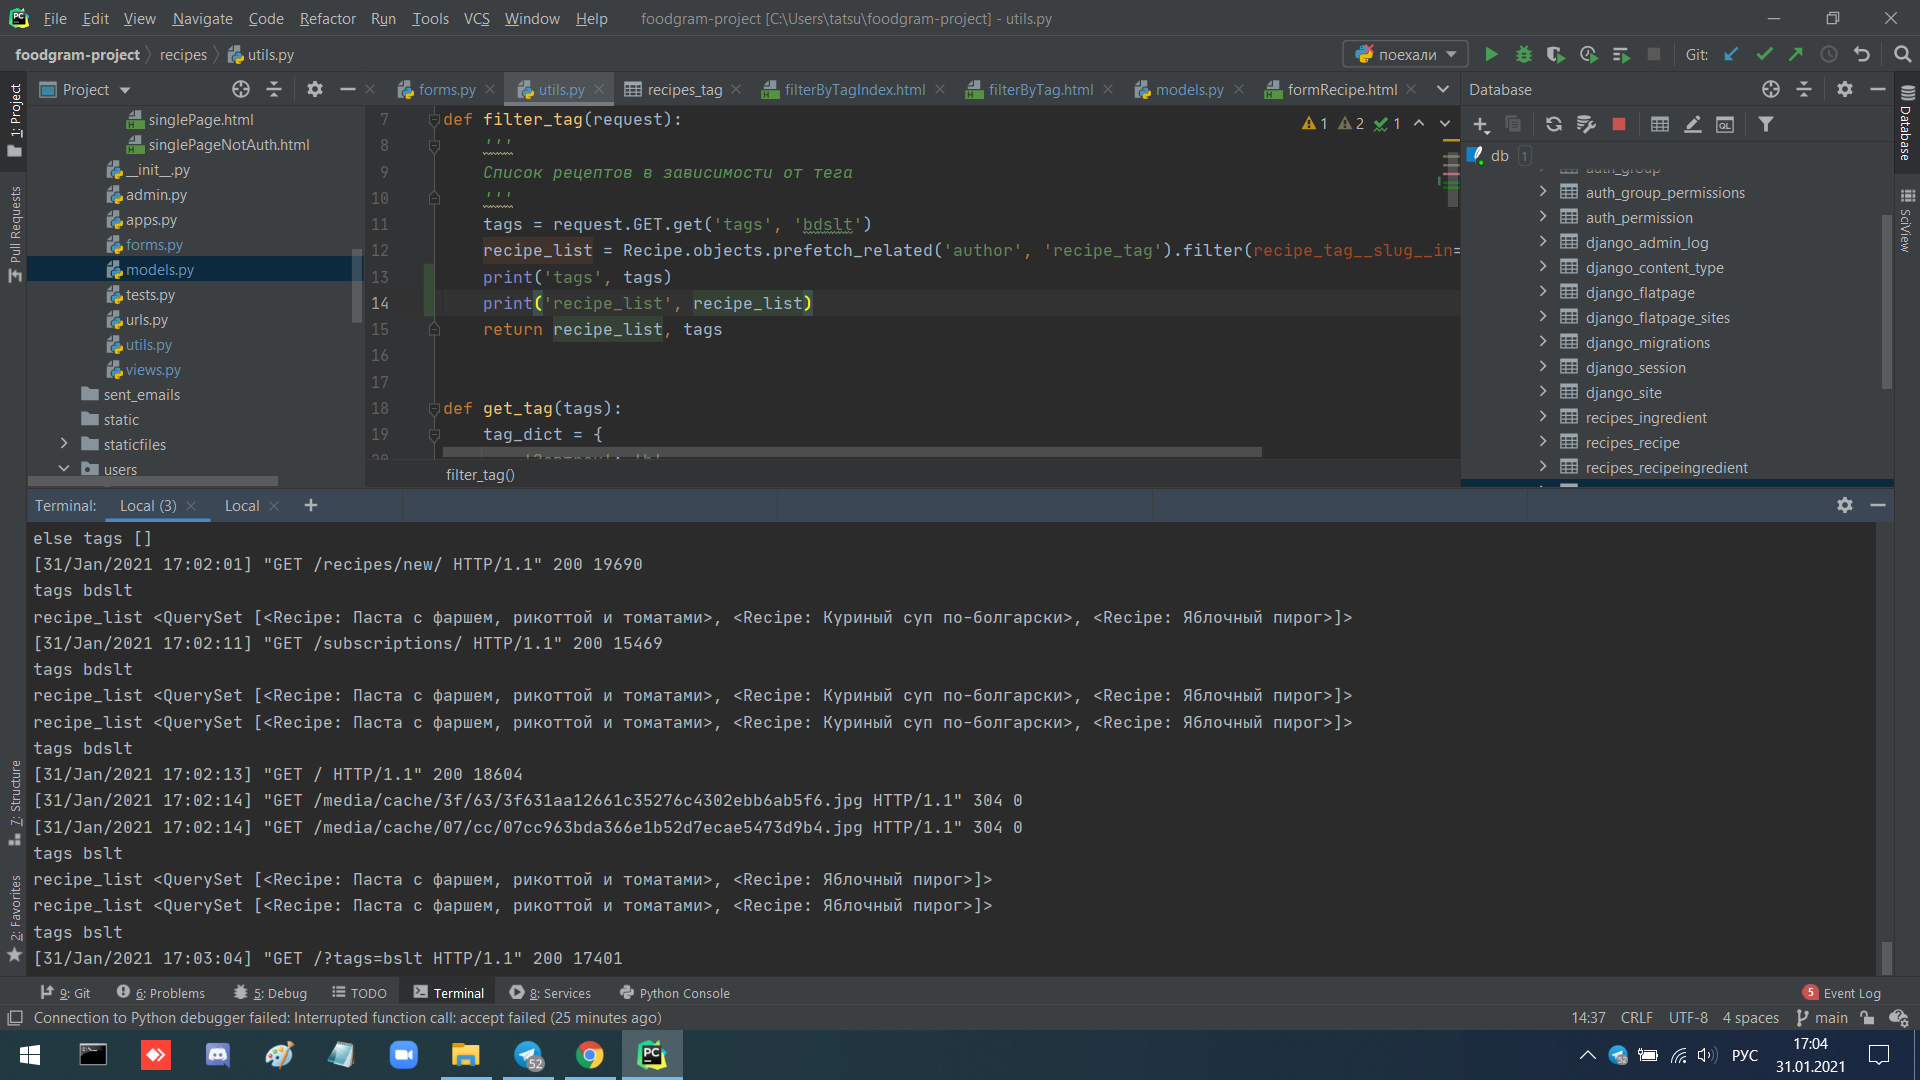The height and width of the screenshot is (1080, 1920).
Task: Click the Debug bug icon in toolbar
Action: click(1523, 55)
